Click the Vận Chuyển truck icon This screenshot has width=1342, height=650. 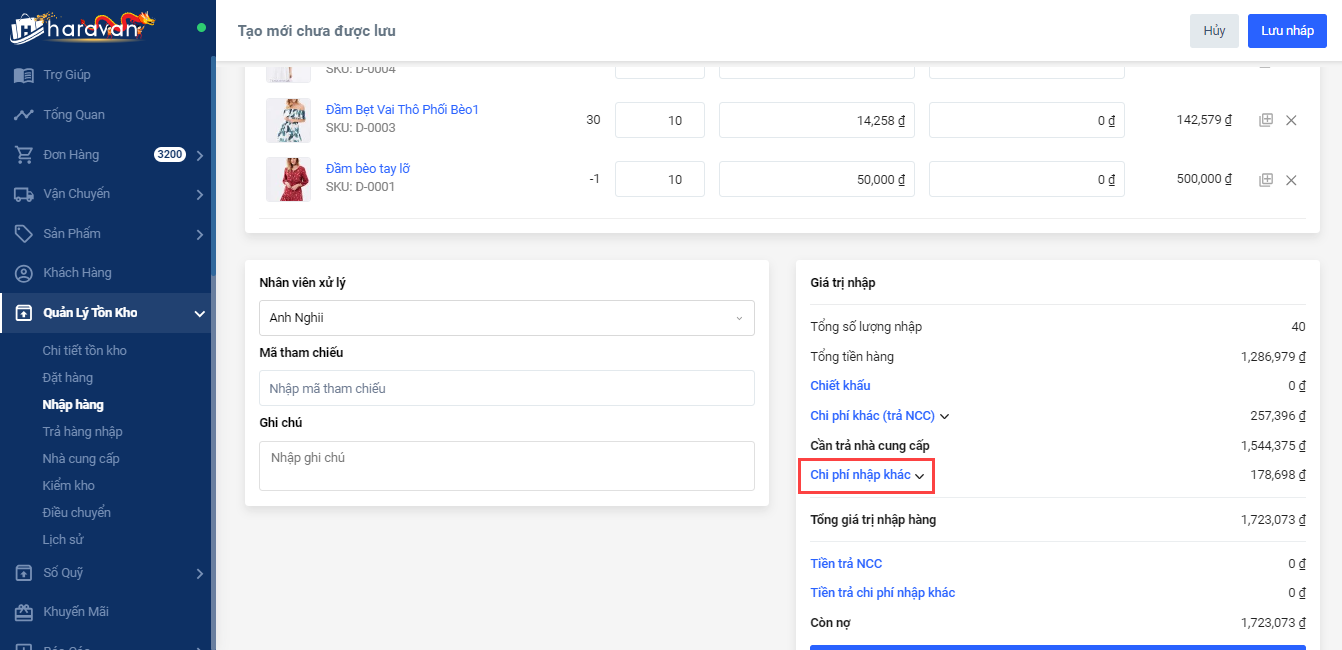click(x=23, y=194)
